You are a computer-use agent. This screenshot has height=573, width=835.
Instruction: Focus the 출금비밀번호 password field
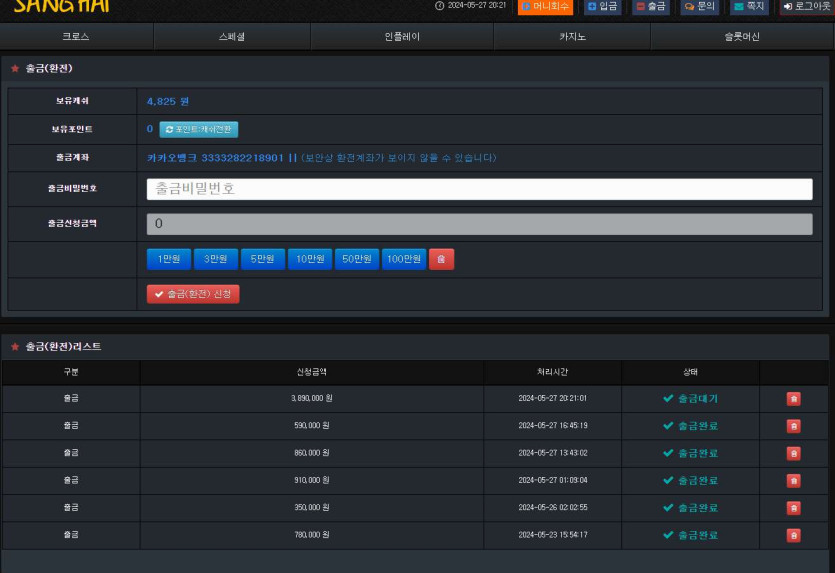(x=479, y=188)
